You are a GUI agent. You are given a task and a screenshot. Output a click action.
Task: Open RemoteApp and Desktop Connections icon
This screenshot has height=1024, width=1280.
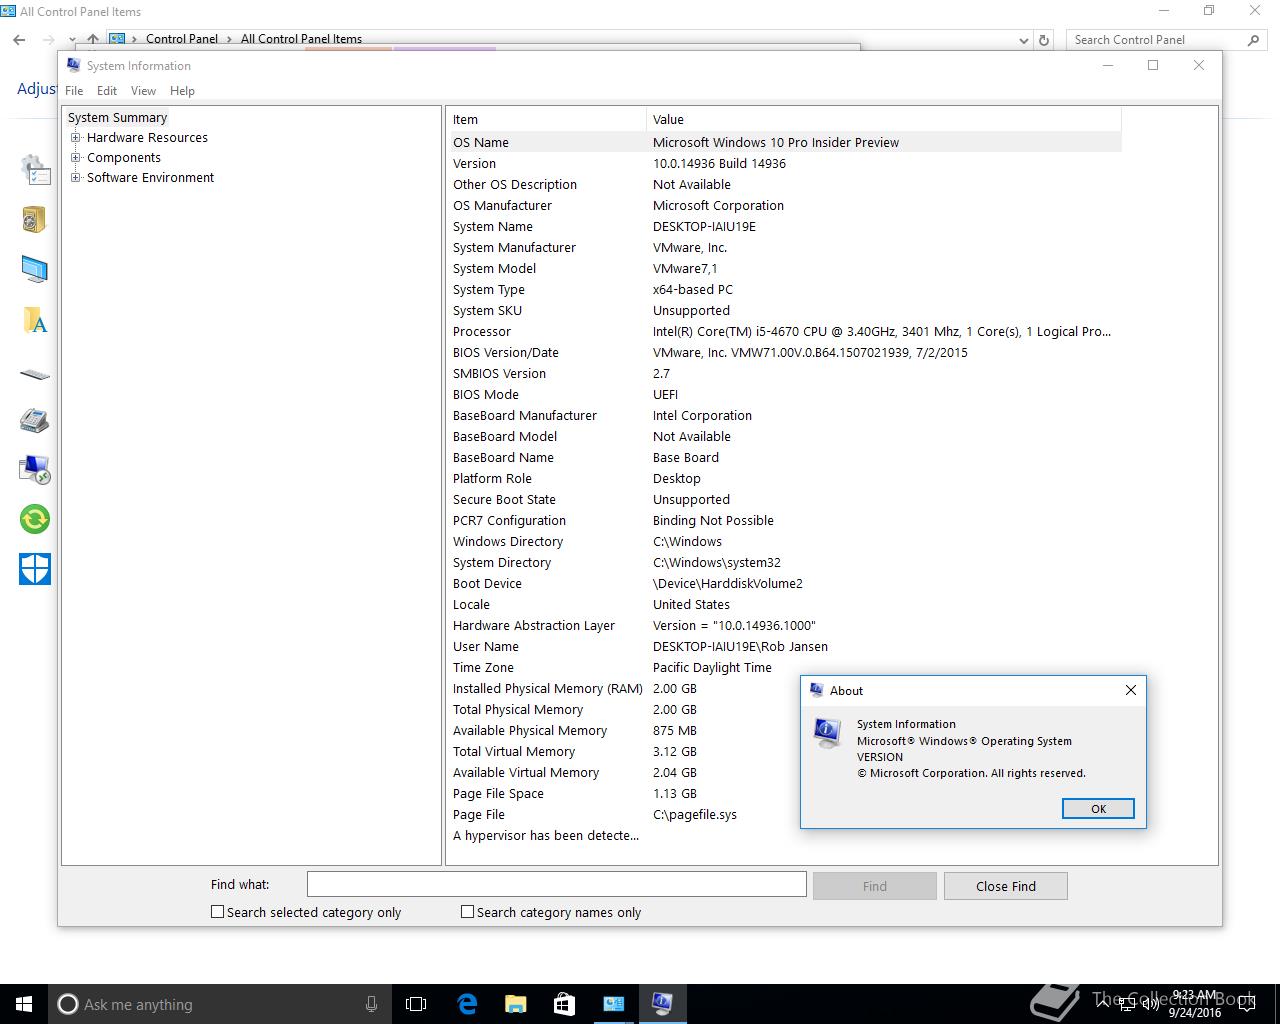tap(35, 469)
